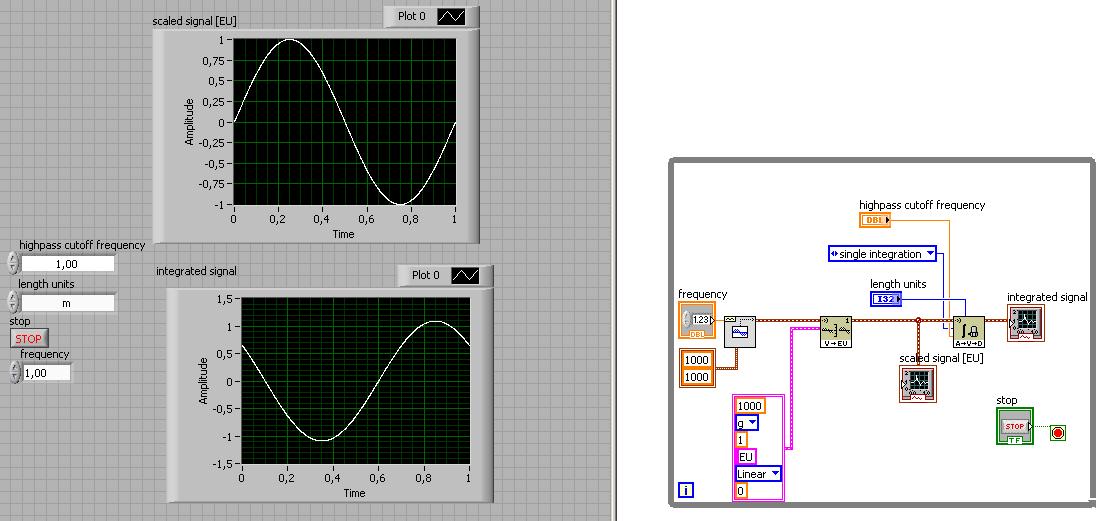
Task: Click the red loop condition stop terminal
Action: (1057, 433)
